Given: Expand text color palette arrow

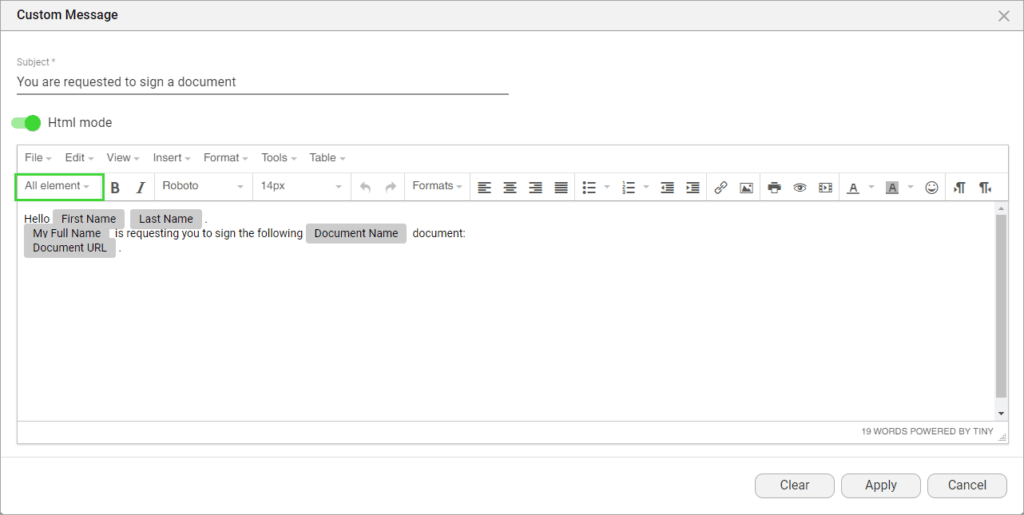Looking at the screenshot, I should click(871, 187).
